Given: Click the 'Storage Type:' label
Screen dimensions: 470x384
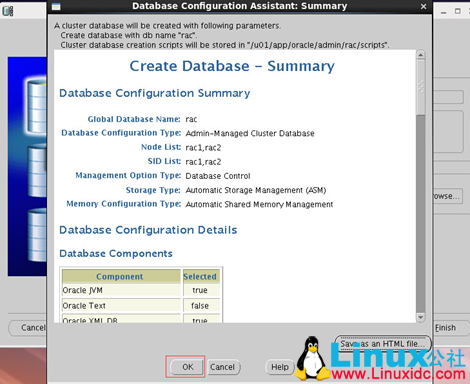Looking at the screenshot, I should pyautogui.click(x=153, y=190).
